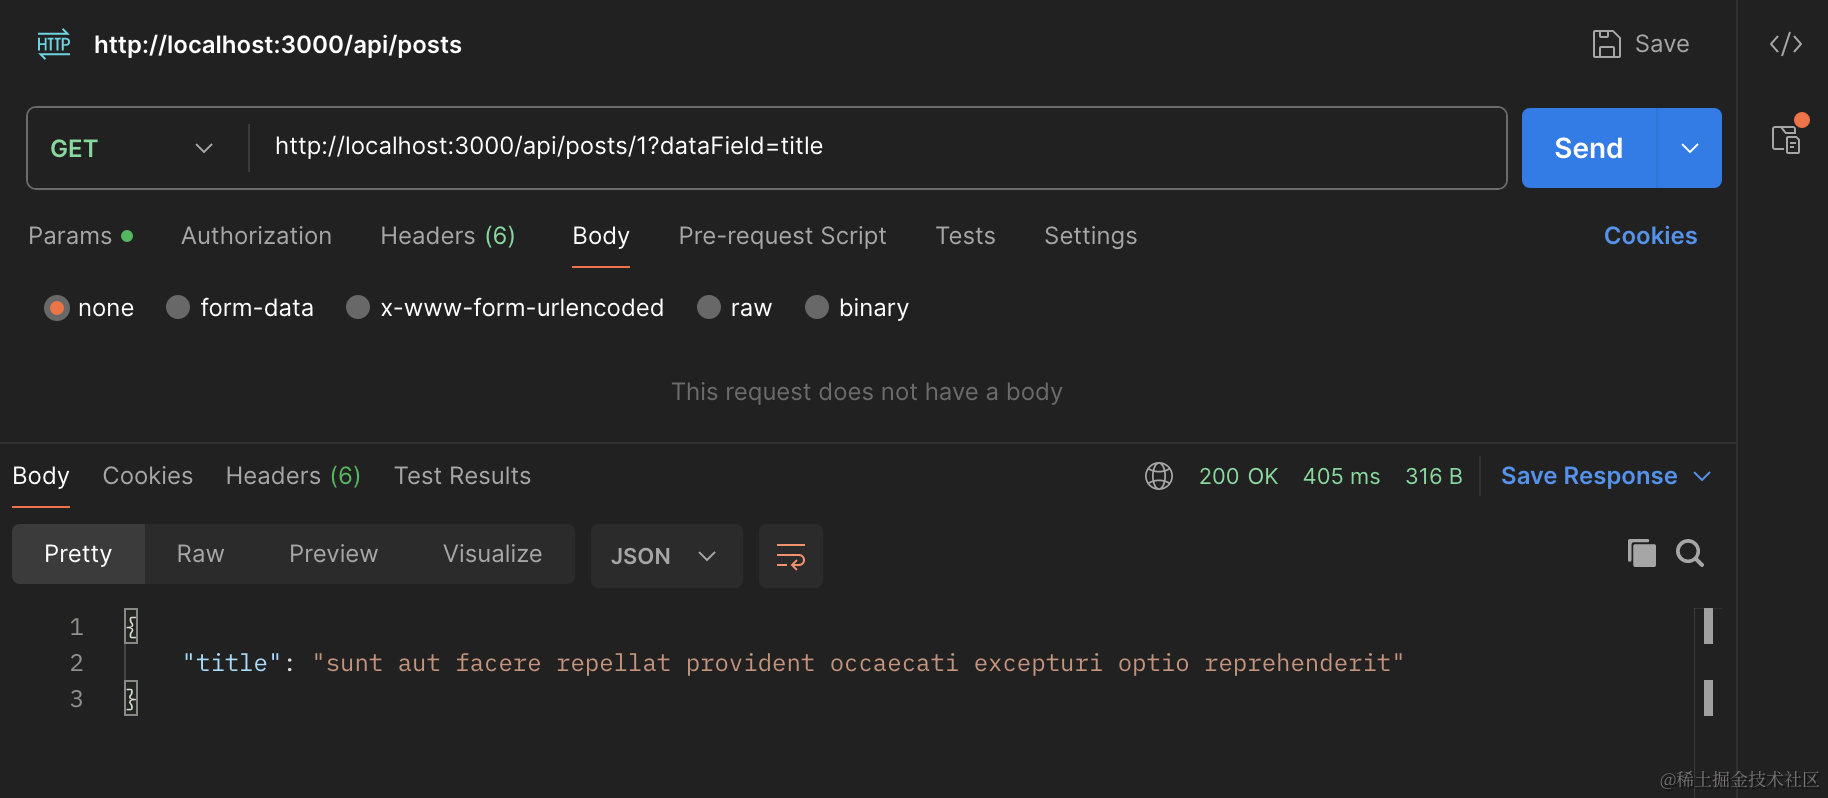Open the JSON format dropdown
1828x798 pixels.
point(666,556)
